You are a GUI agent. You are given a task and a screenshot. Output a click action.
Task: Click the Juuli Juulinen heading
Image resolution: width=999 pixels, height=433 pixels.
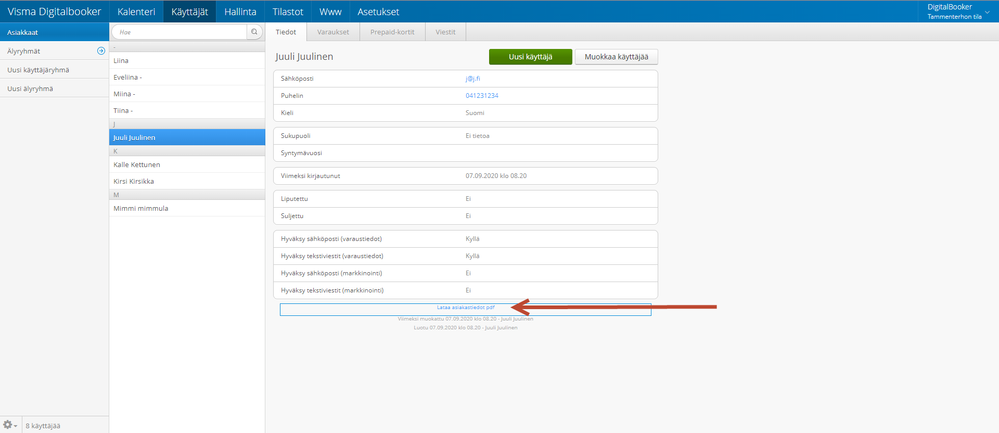point(304,57)
